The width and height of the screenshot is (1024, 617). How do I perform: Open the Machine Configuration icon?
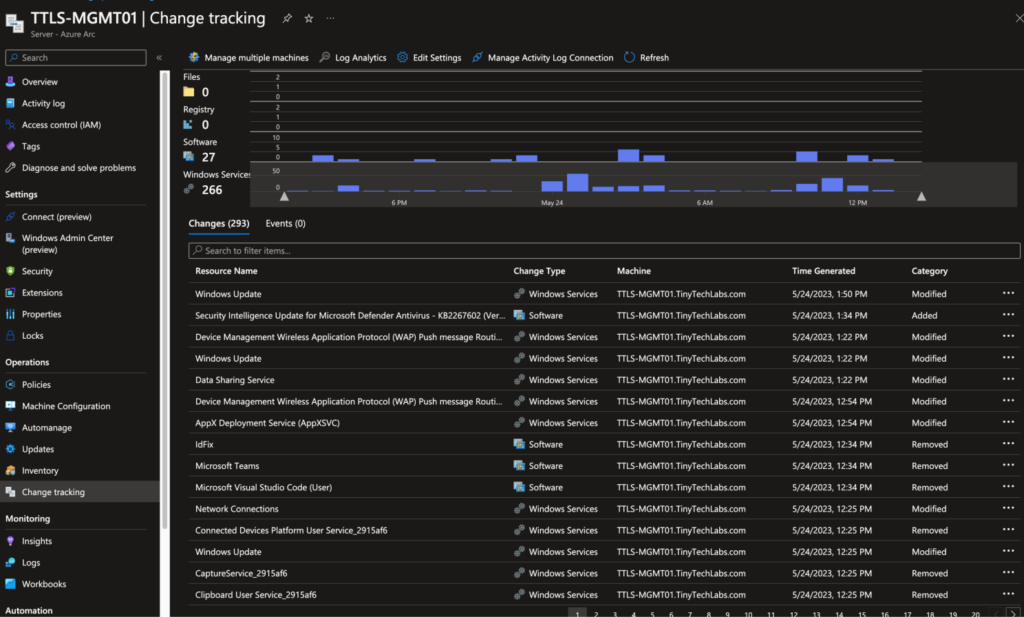point(10,406)
